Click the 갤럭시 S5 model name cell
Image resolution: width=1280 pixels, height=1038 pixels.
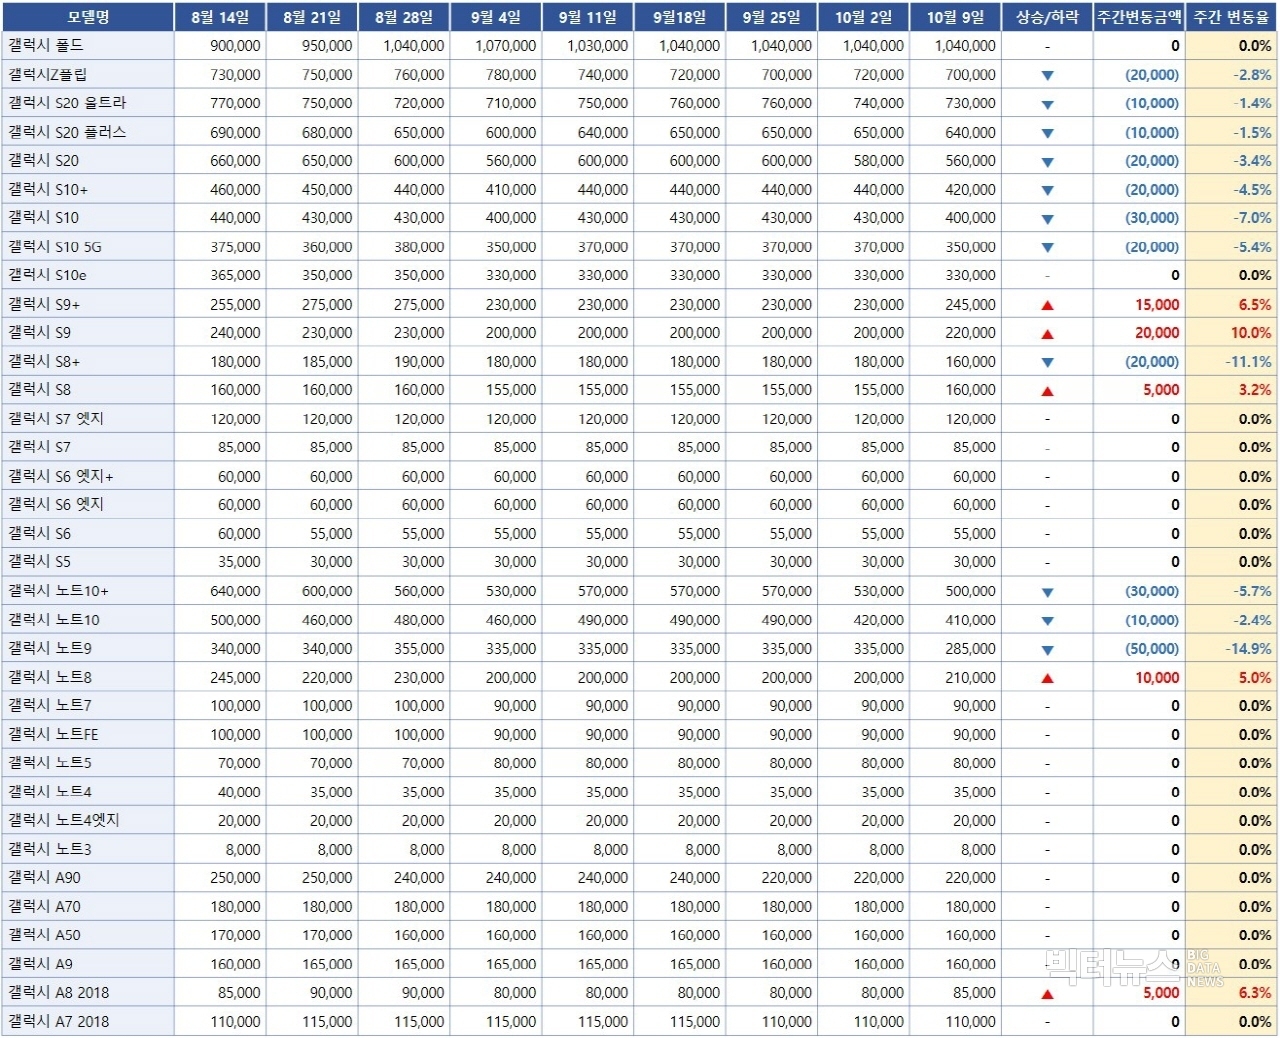[88, 562]
